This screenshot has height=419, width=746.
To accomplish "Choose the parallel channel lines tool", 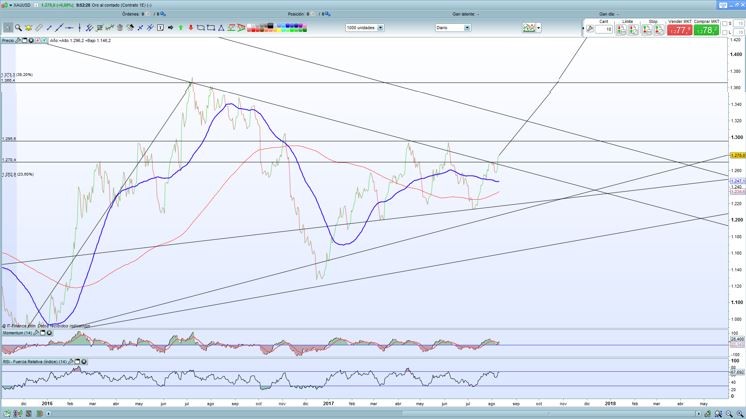I will [x=89, y=28].
